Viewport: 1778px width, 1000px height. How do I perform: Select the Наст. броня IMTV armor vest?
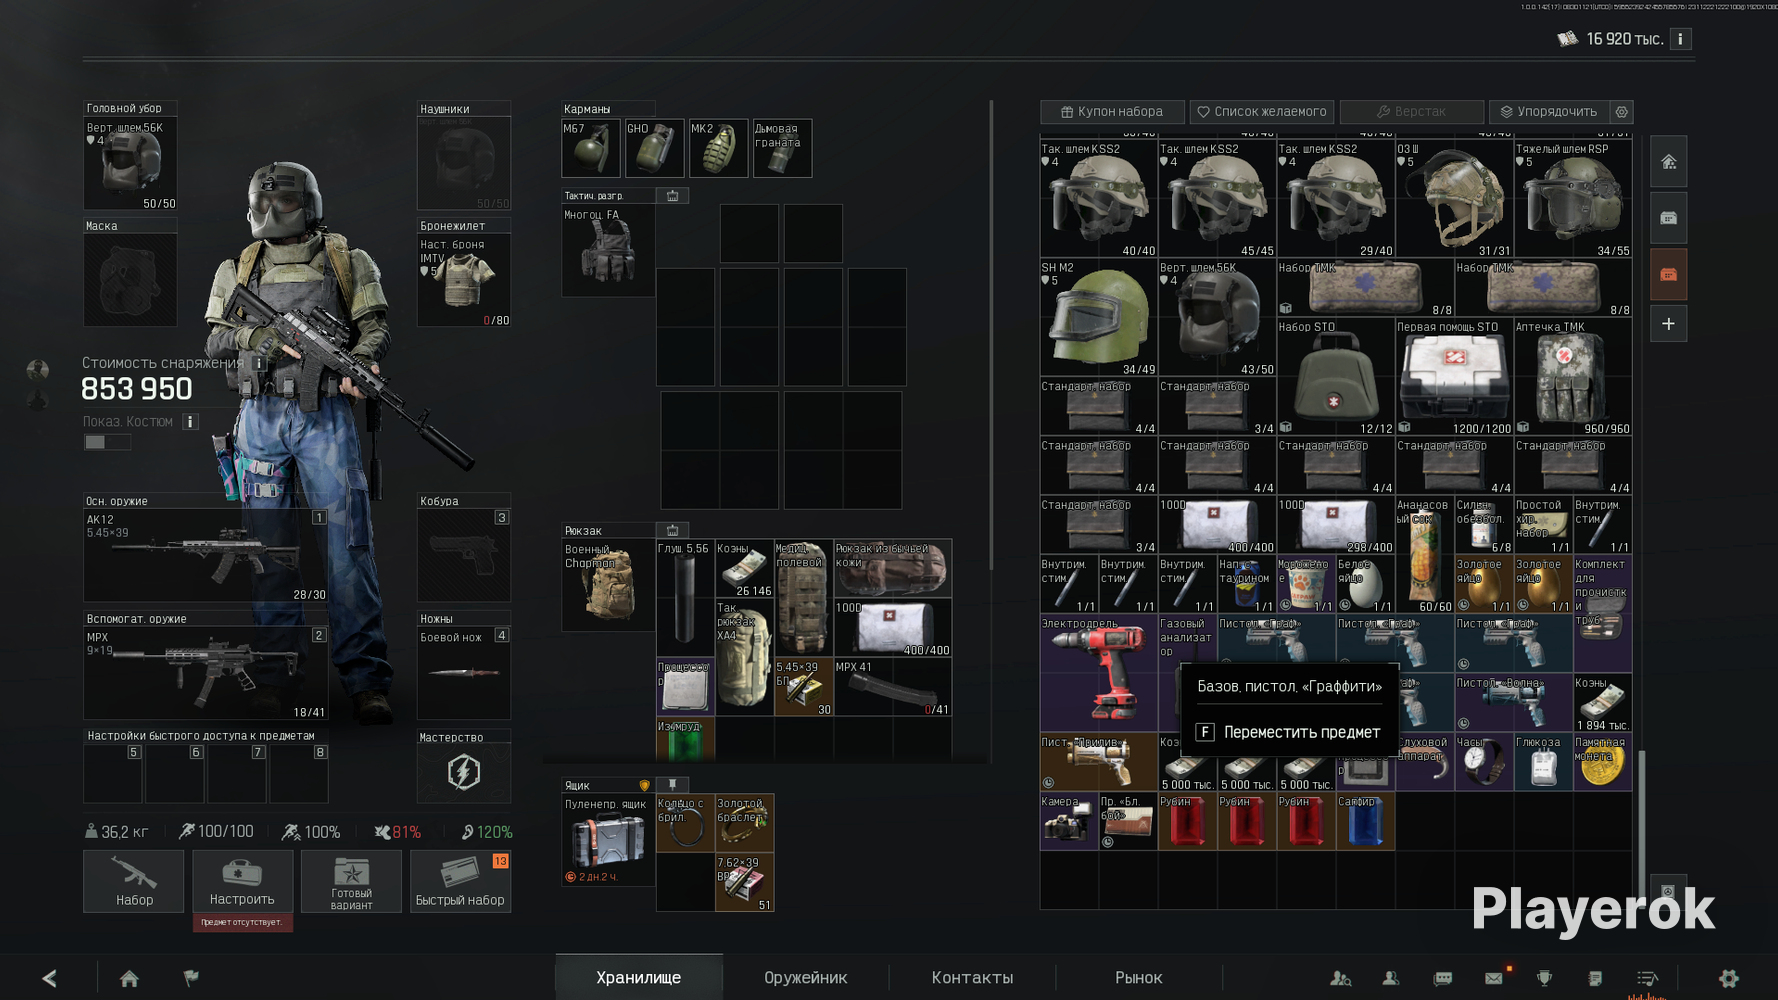(x=464, y=280)
